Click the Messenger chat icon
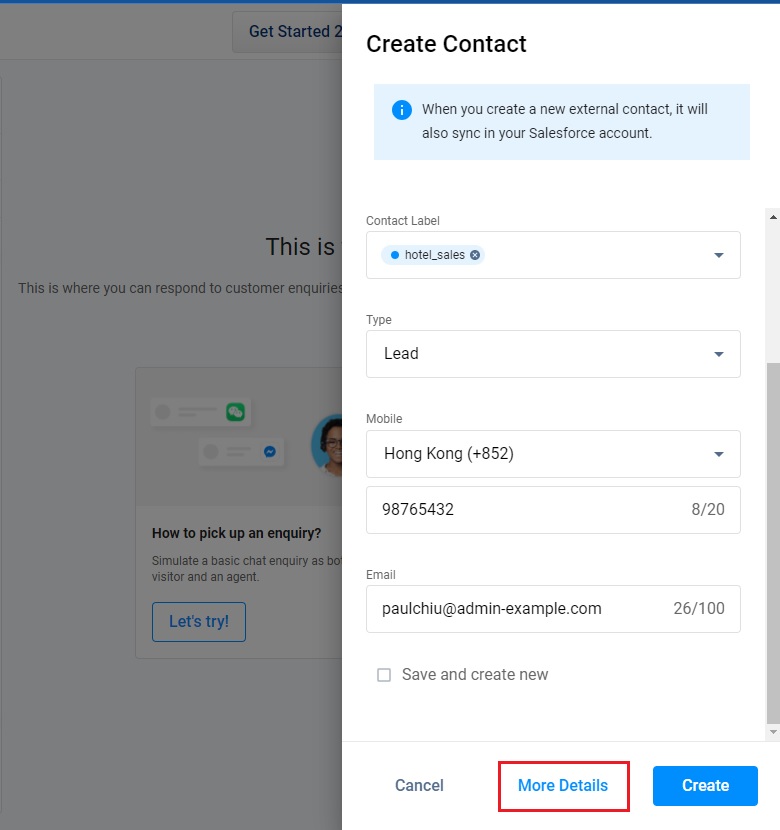Screen dimensions: 780x830 point(269,451)
